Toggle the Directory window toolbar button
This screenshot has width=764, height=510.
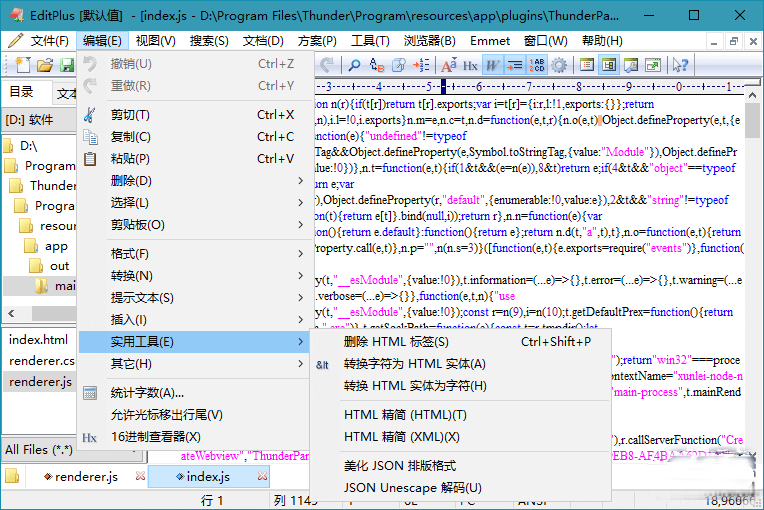tap(609, 65)
